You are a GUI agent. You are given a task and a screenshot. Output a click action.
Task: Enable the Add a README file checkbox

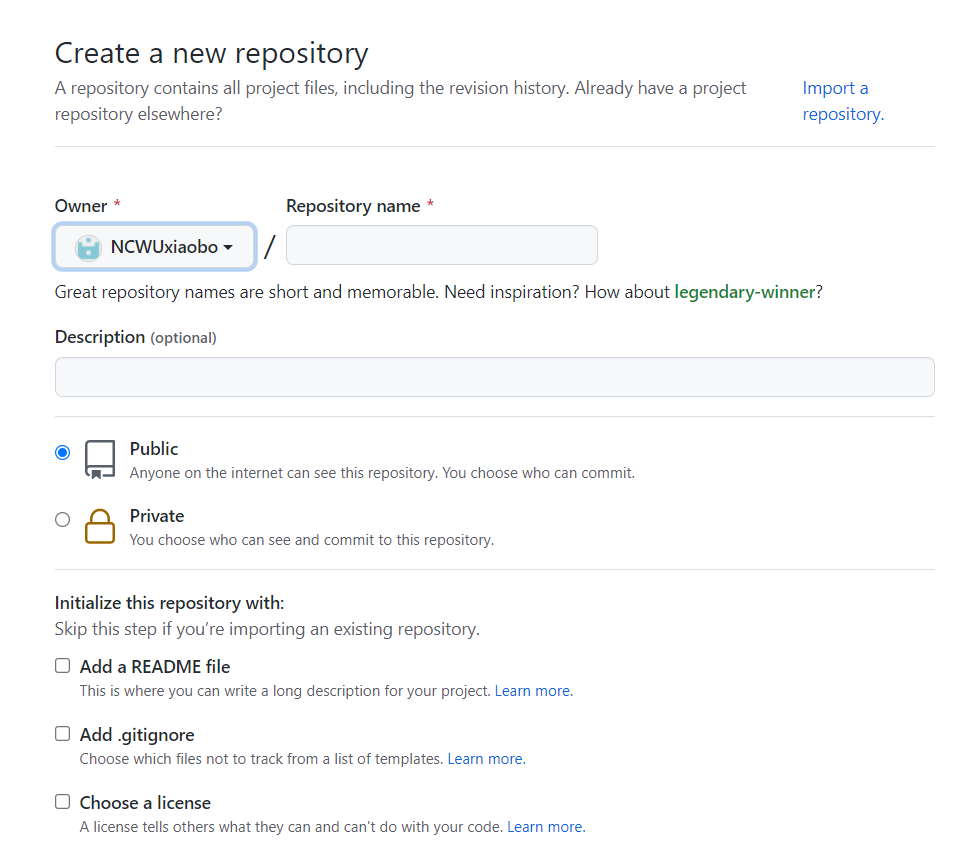coord(62,666)
